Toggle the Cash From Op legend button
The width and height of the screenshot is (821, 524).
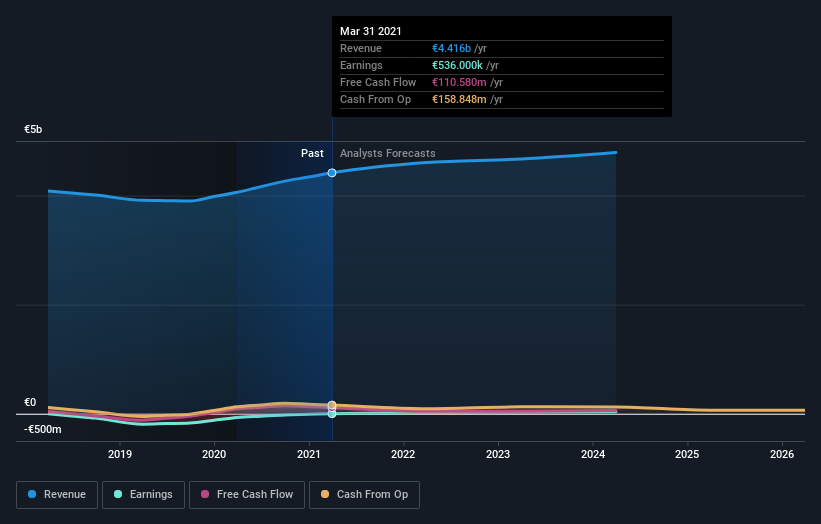pyautogui.click(x=364, y=495)
